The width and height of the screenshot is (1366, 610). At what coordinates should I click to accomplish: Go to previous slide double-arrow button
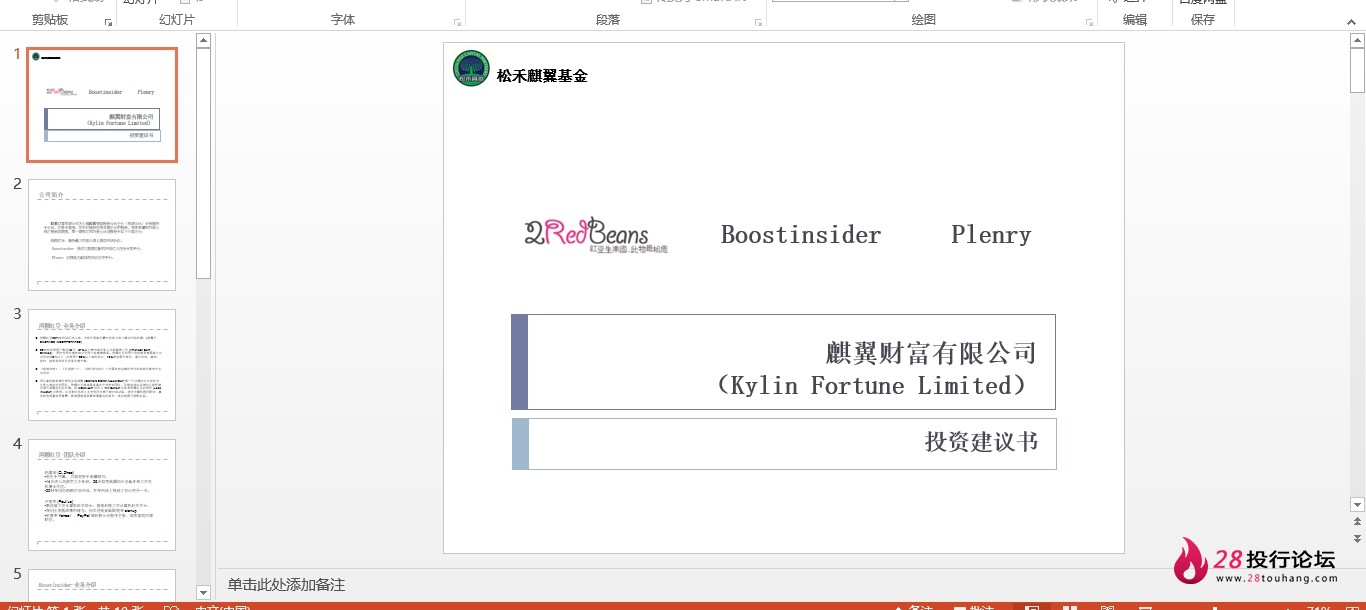[x=1357, y=521]
